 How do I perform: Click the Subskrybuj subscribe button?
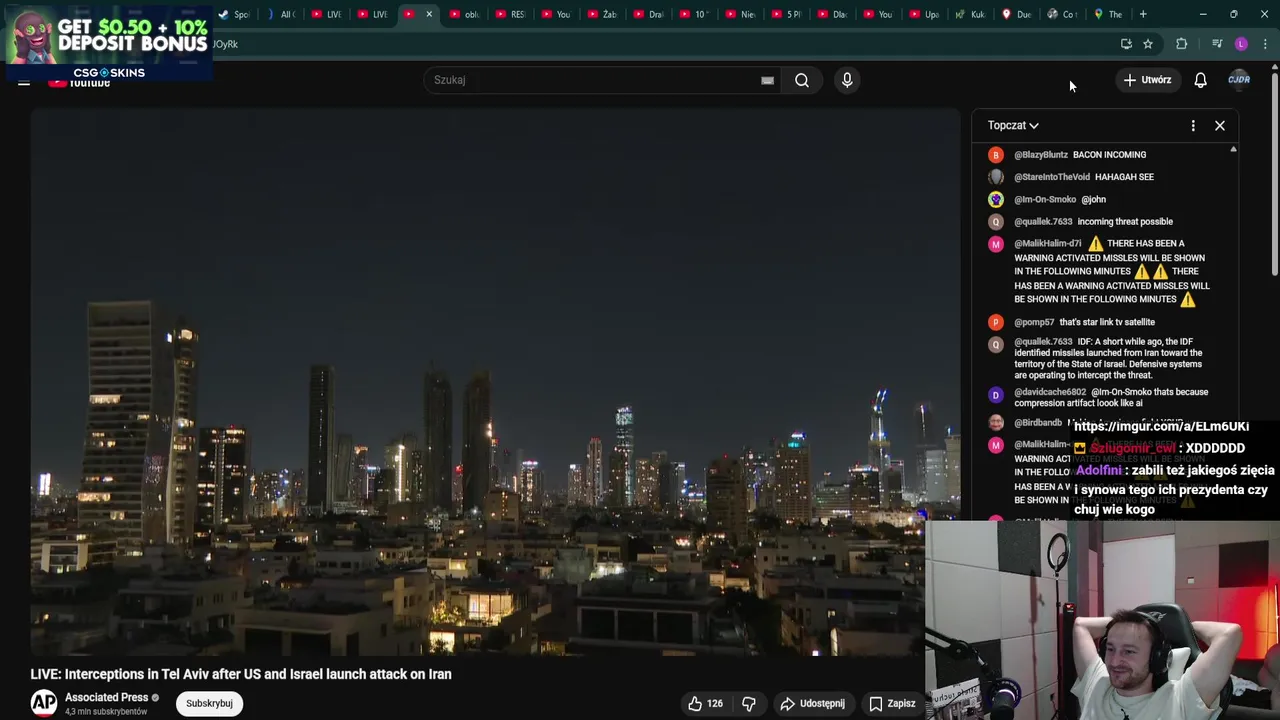209,703
